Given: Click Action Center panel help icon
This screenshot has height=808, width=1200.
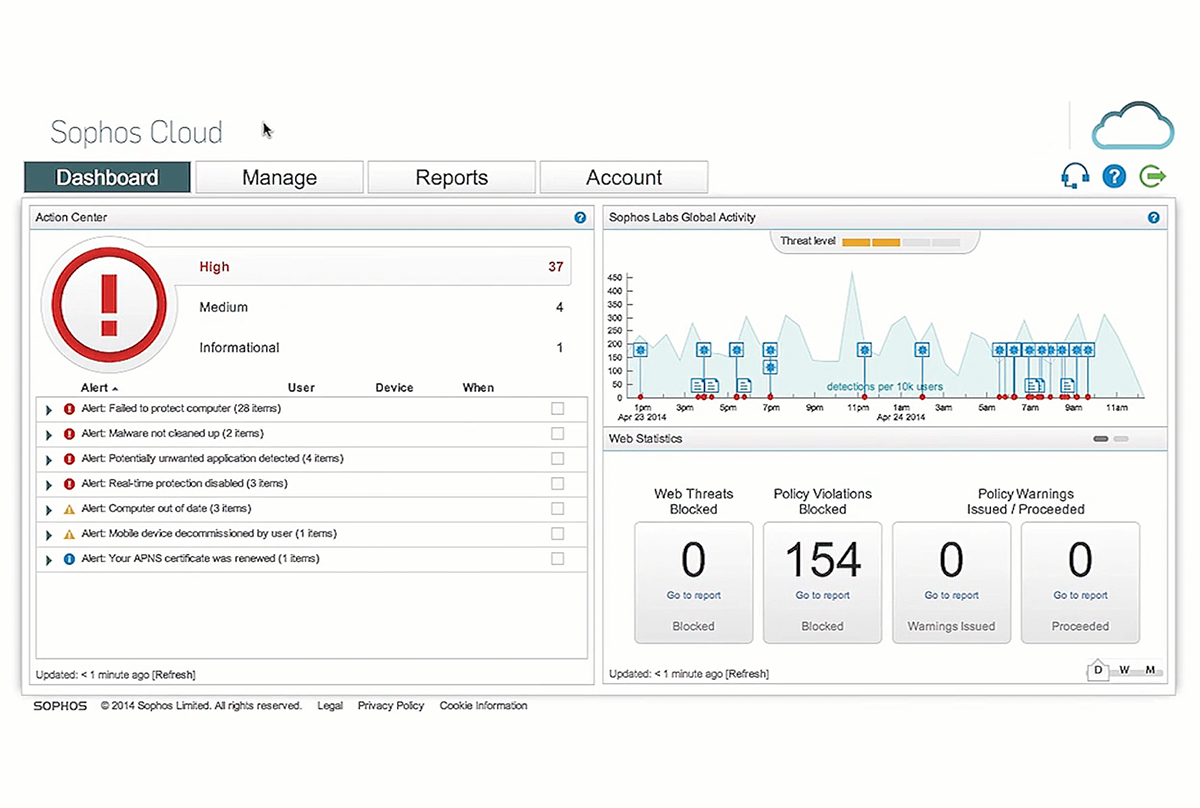Looking at the screenshot, I should pyautogui.click(x=580, y=217).
